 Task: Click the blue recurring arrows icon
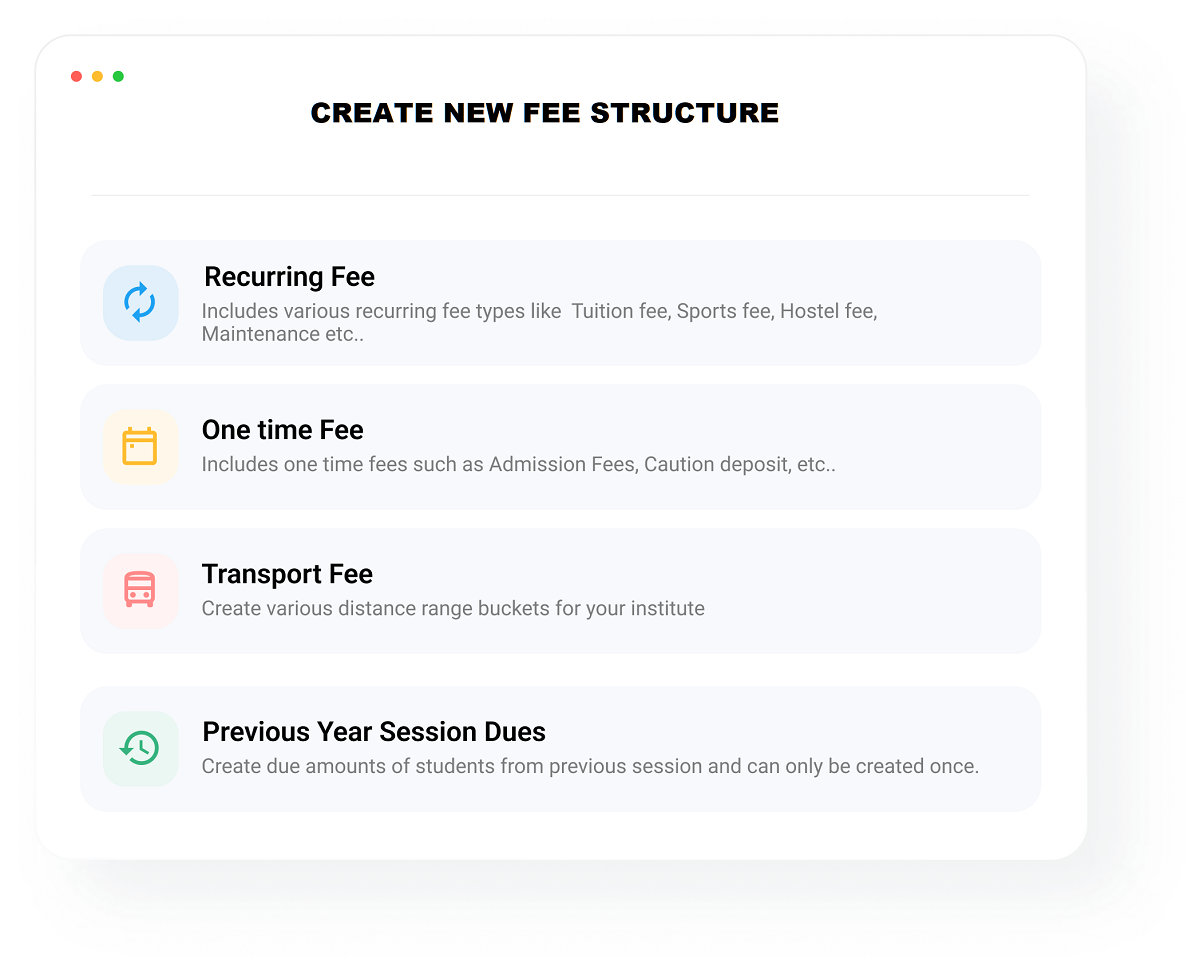coord(140,302)
